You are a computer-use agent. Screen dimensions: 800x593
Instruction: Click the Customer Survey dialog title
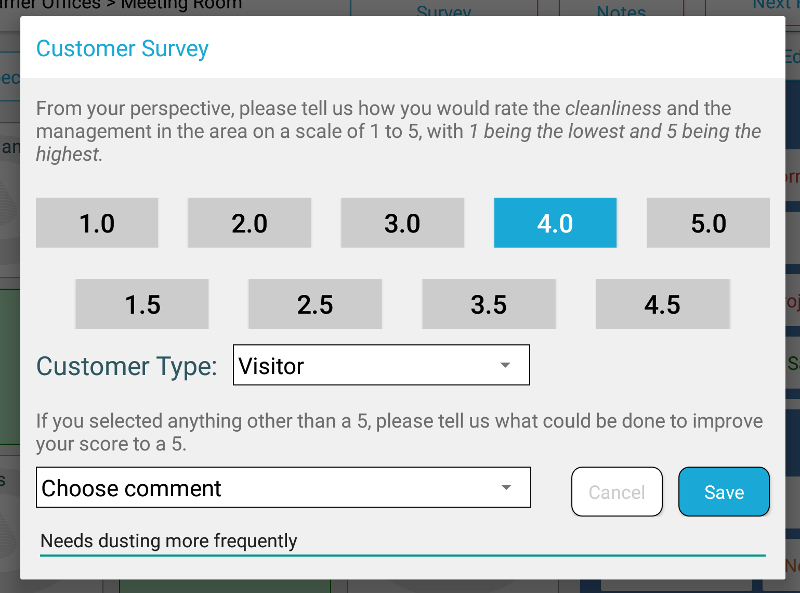(x=122, y=48)
